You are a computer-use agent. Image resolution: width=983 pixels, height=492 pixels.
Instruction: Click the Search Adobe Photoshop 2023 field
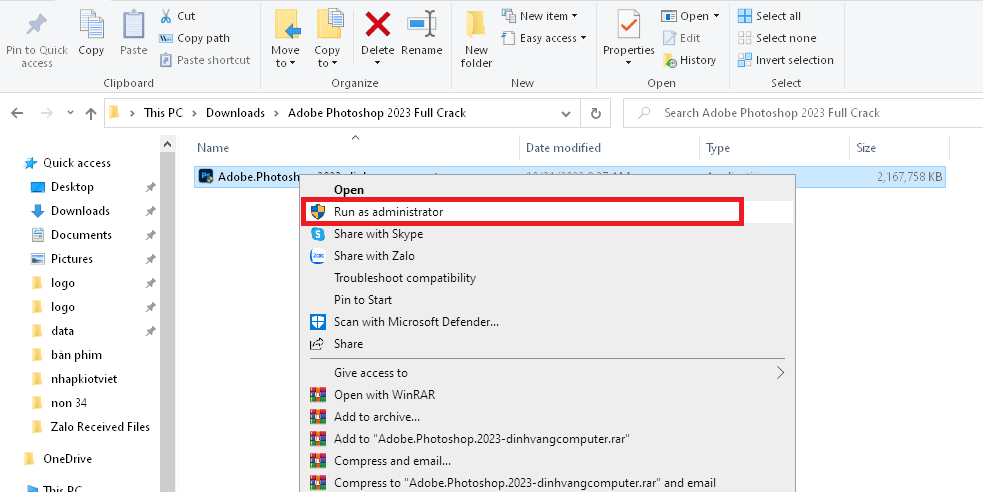point(802,113)
